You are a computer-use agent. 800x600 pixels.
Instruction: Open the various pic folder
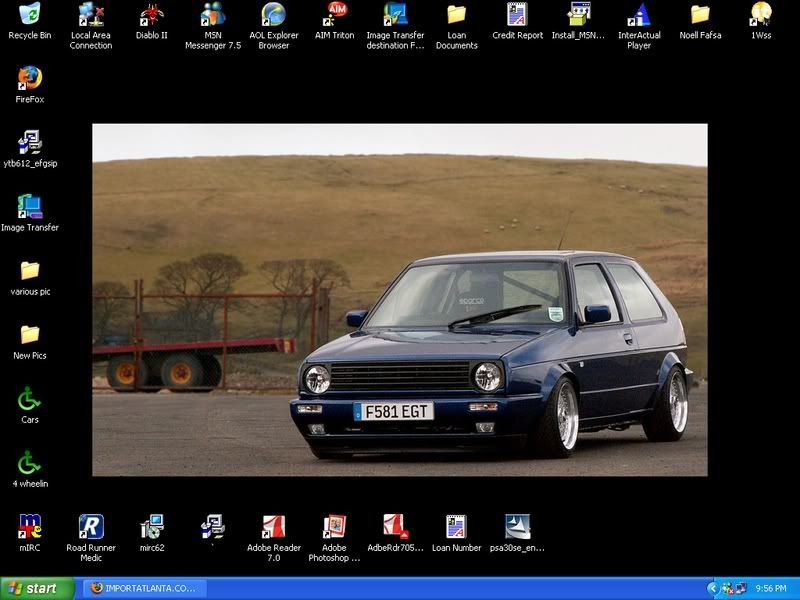30,270
